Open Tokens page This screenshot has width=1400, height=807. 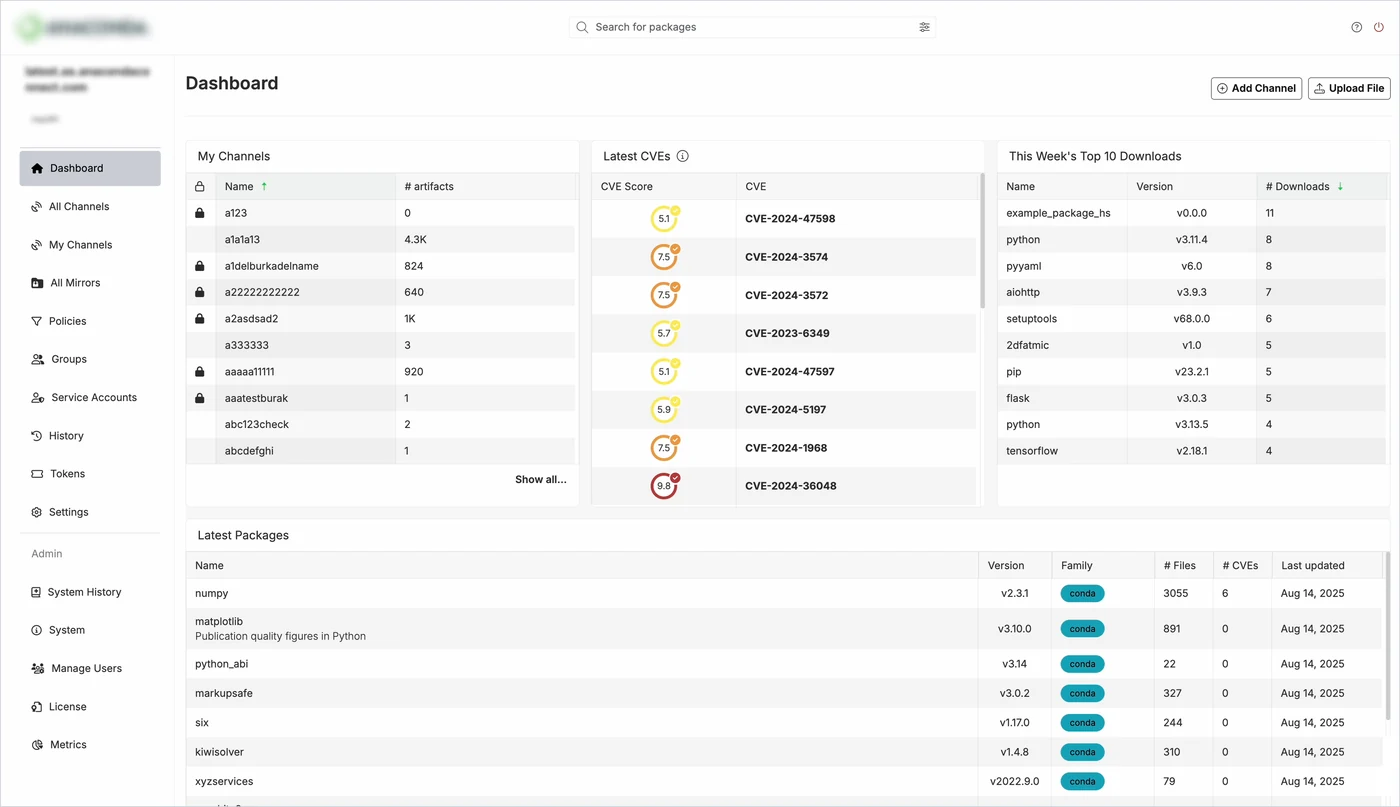click(x=90, y=474)
